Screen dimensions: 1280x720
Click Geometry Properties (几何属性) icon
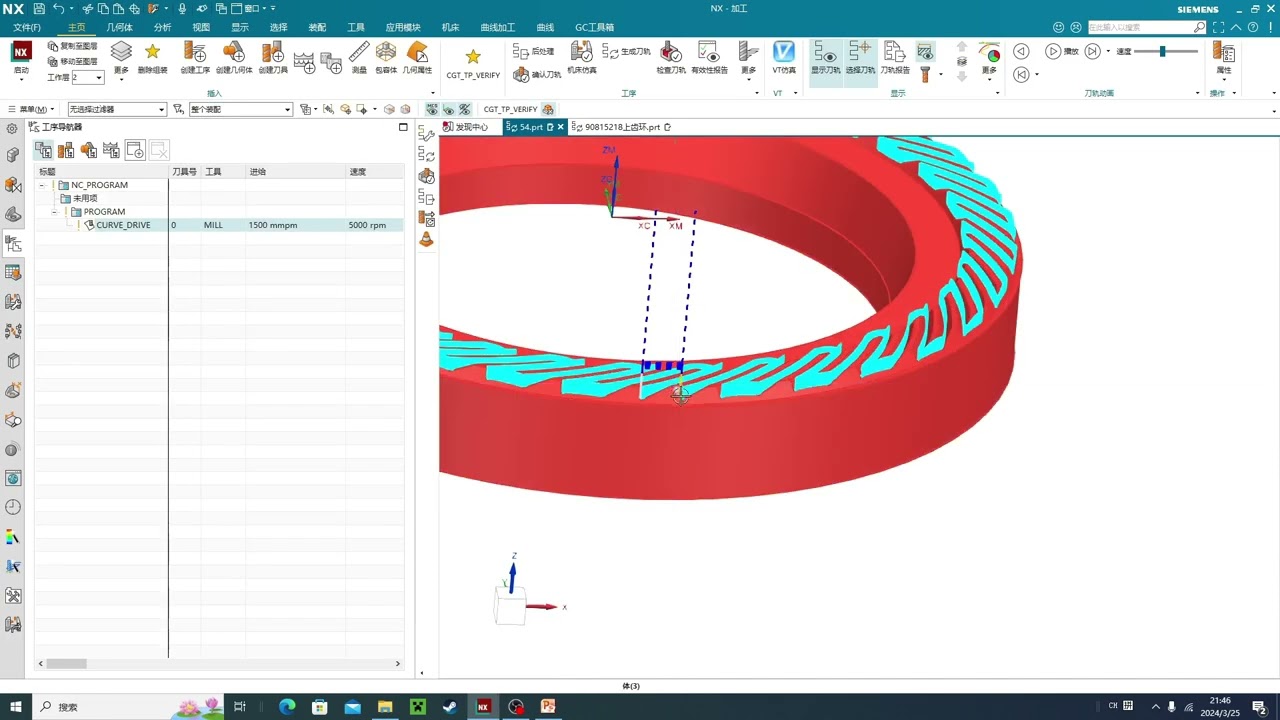coord(417,52)
